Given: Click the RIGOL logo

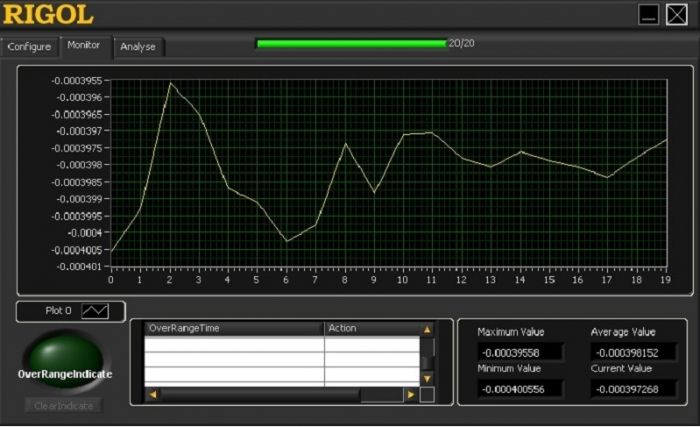Looking at the screenshot, I should pos(48,15).
